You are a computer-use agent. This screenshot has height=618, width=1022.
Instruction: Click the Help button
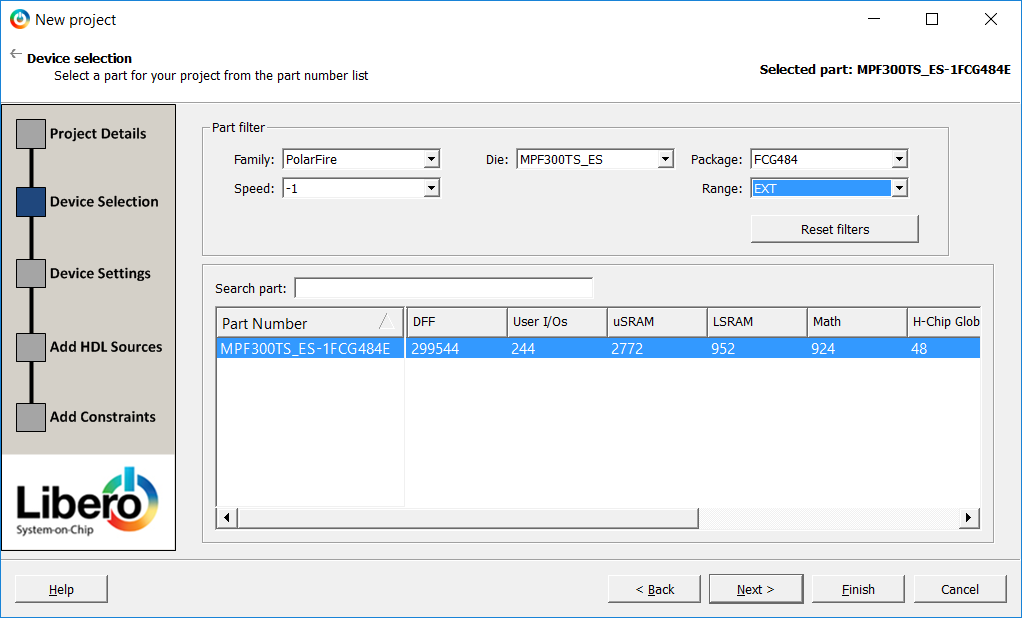click(61, 589)
